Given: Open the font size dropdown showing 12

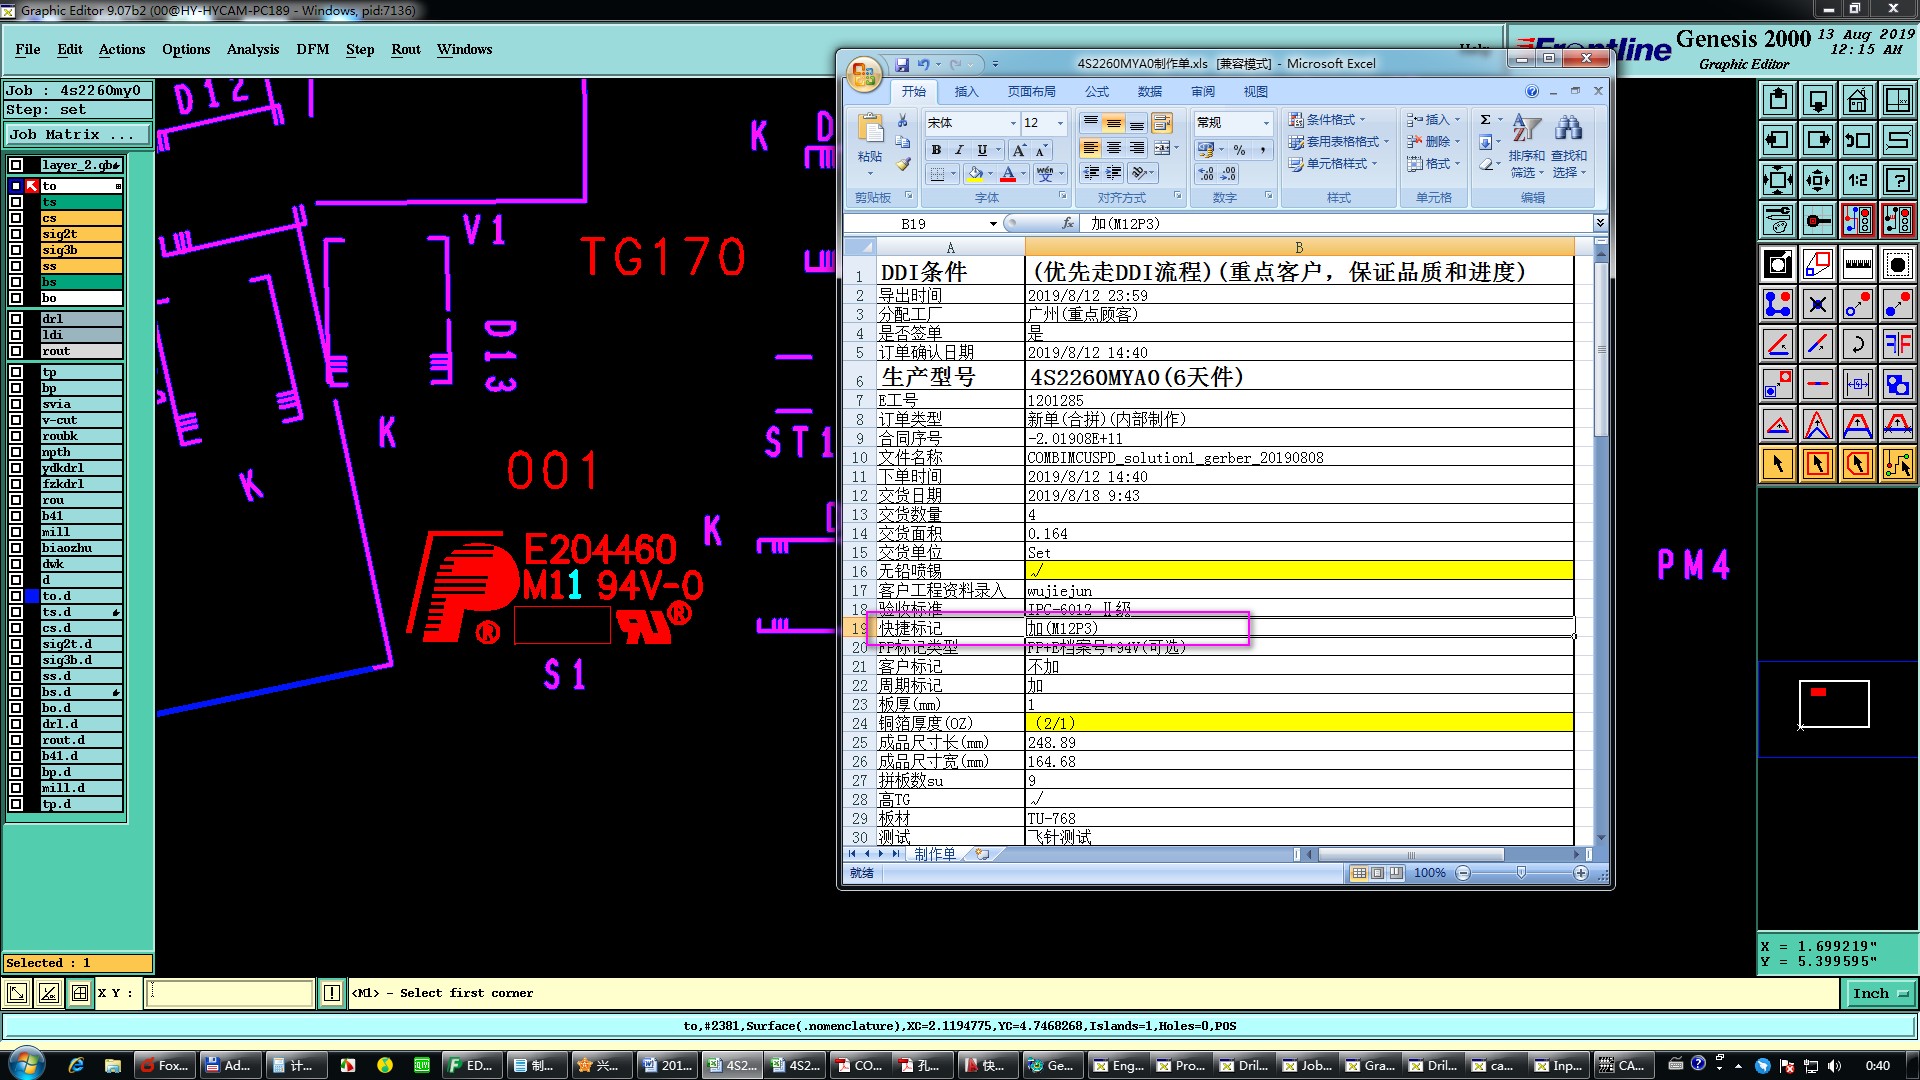Looking at the screenshot, I should coord(1060,123).
